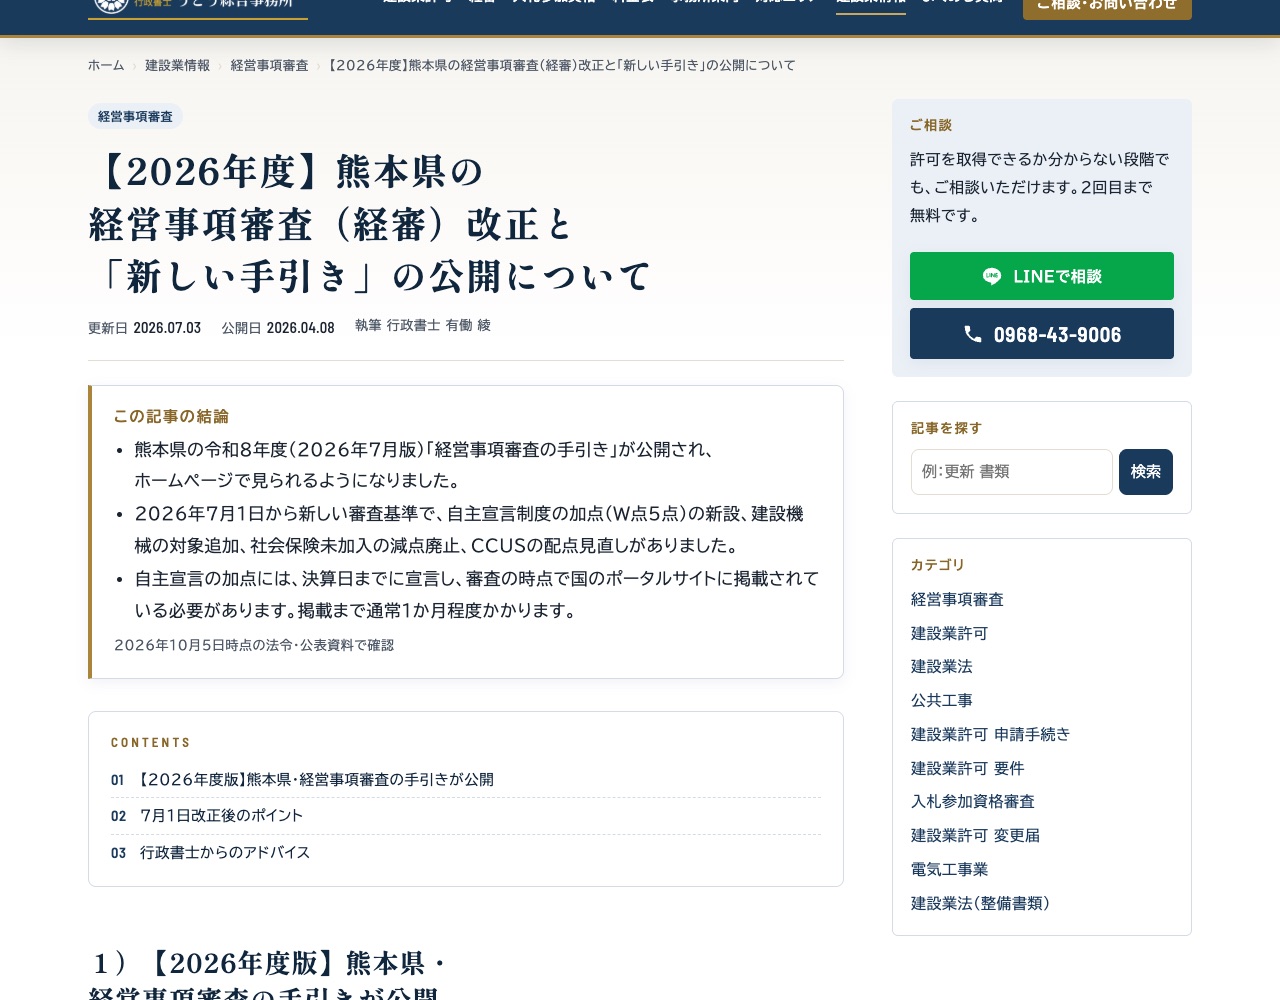Open 経営事項審査 in the カテゴリ sidebar list
Screen dimensions: 1280x1000
pos(957,599)
